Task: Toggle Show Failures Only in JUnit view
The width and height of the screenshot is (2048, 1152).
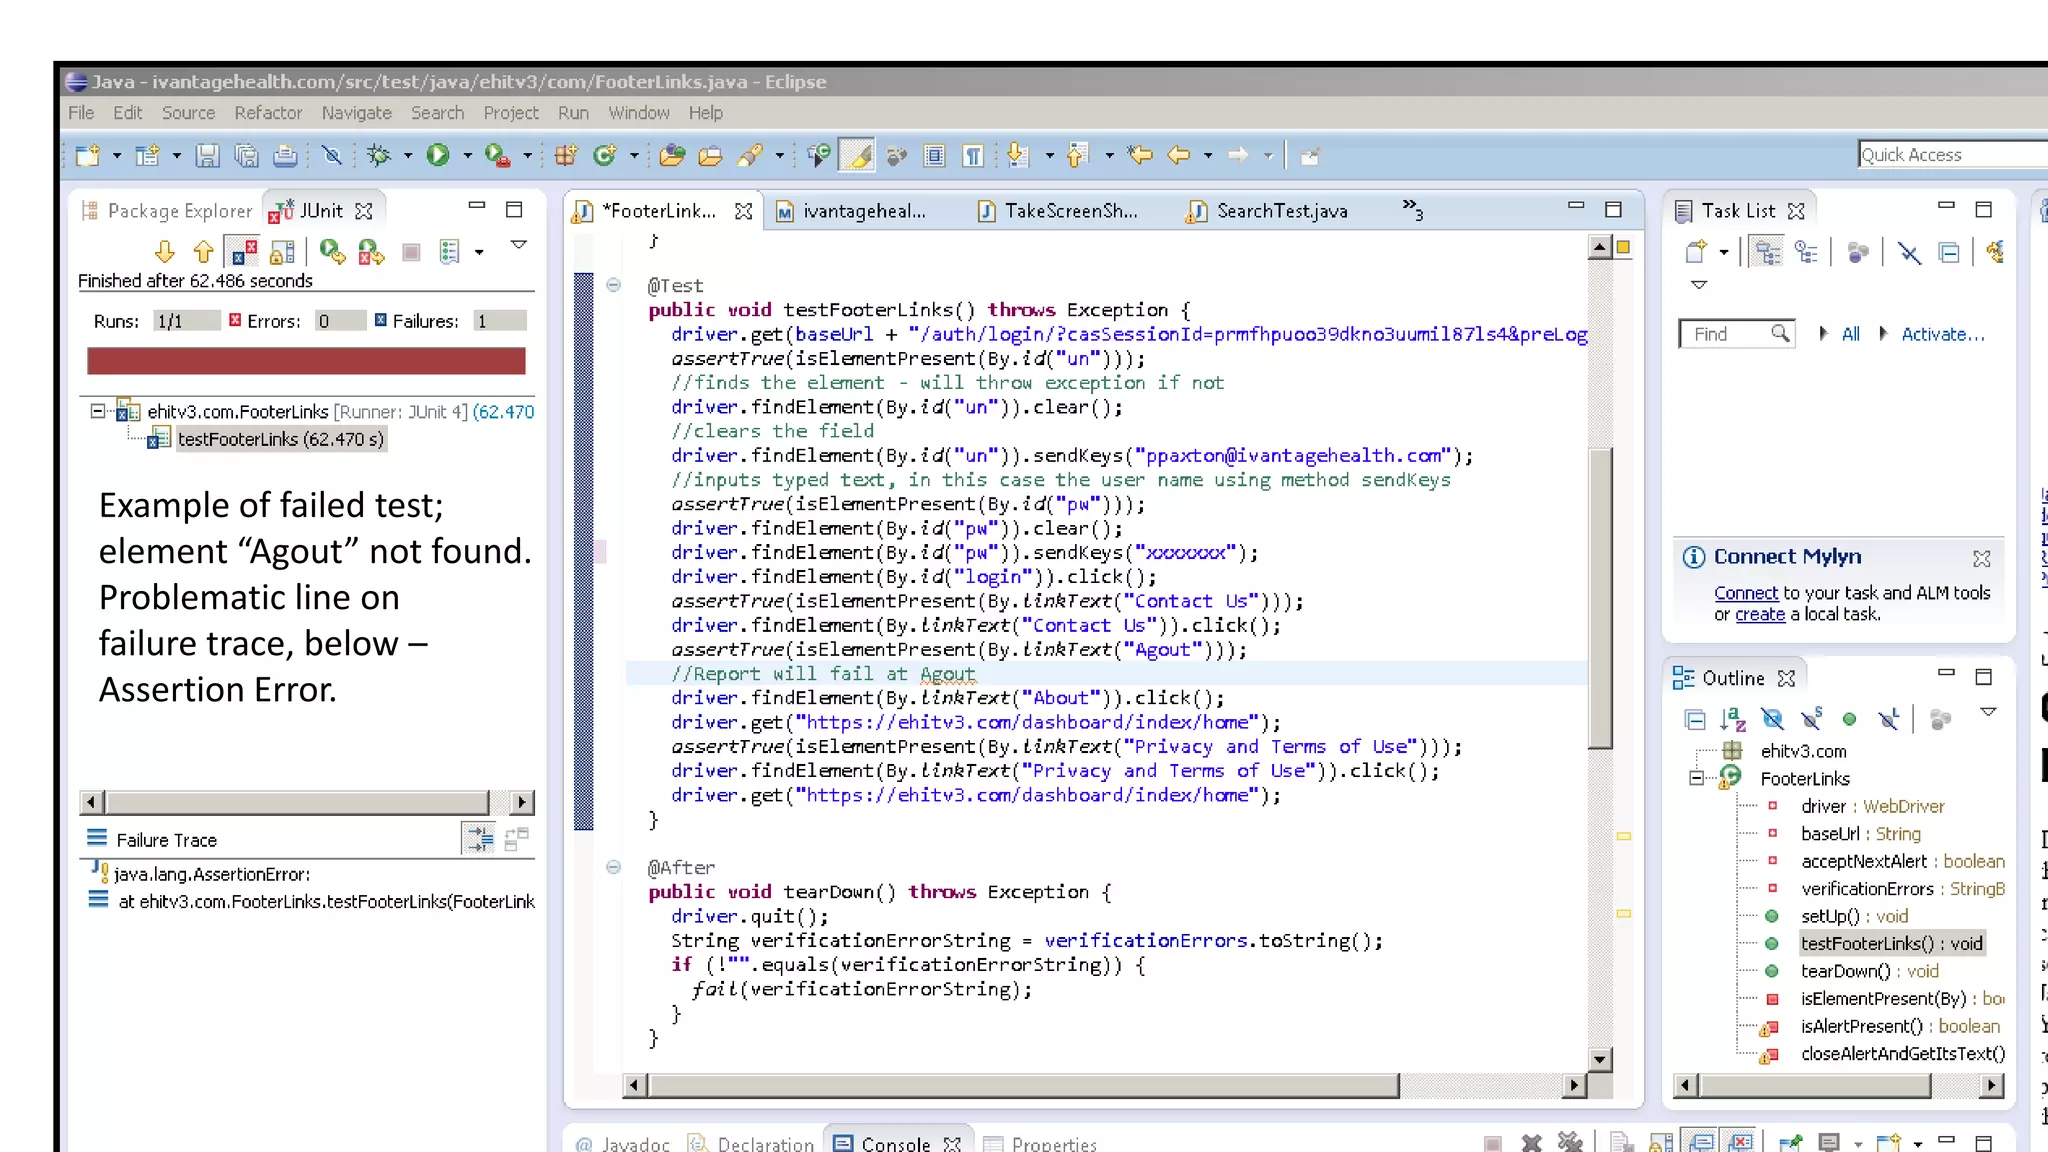Action: pyautogui.click(x=242, y=252)
